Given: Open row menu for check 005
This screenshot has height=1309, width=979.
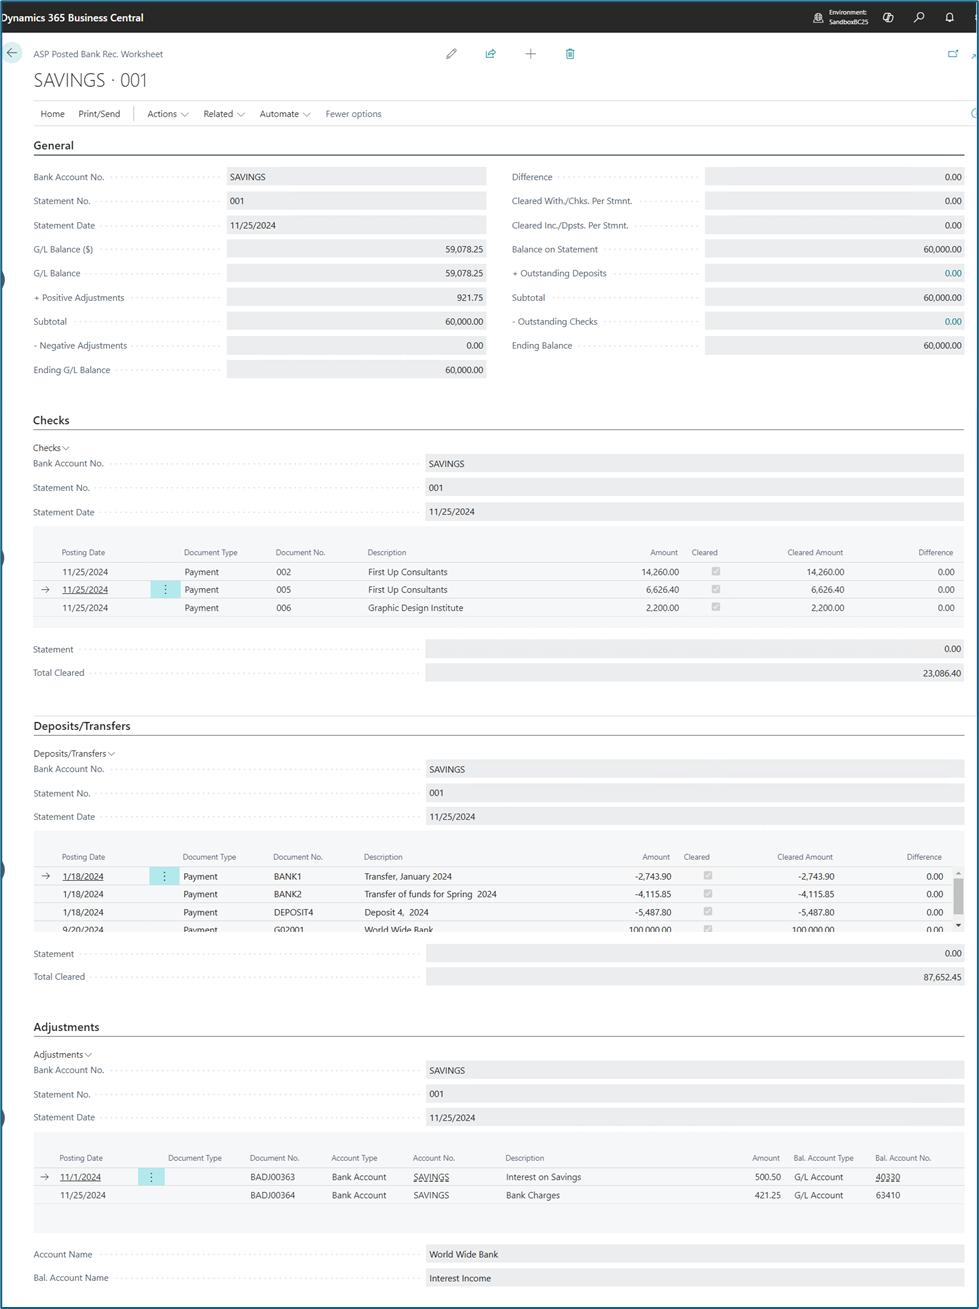Looking at the screenshot, I should (x=165, y=590).
